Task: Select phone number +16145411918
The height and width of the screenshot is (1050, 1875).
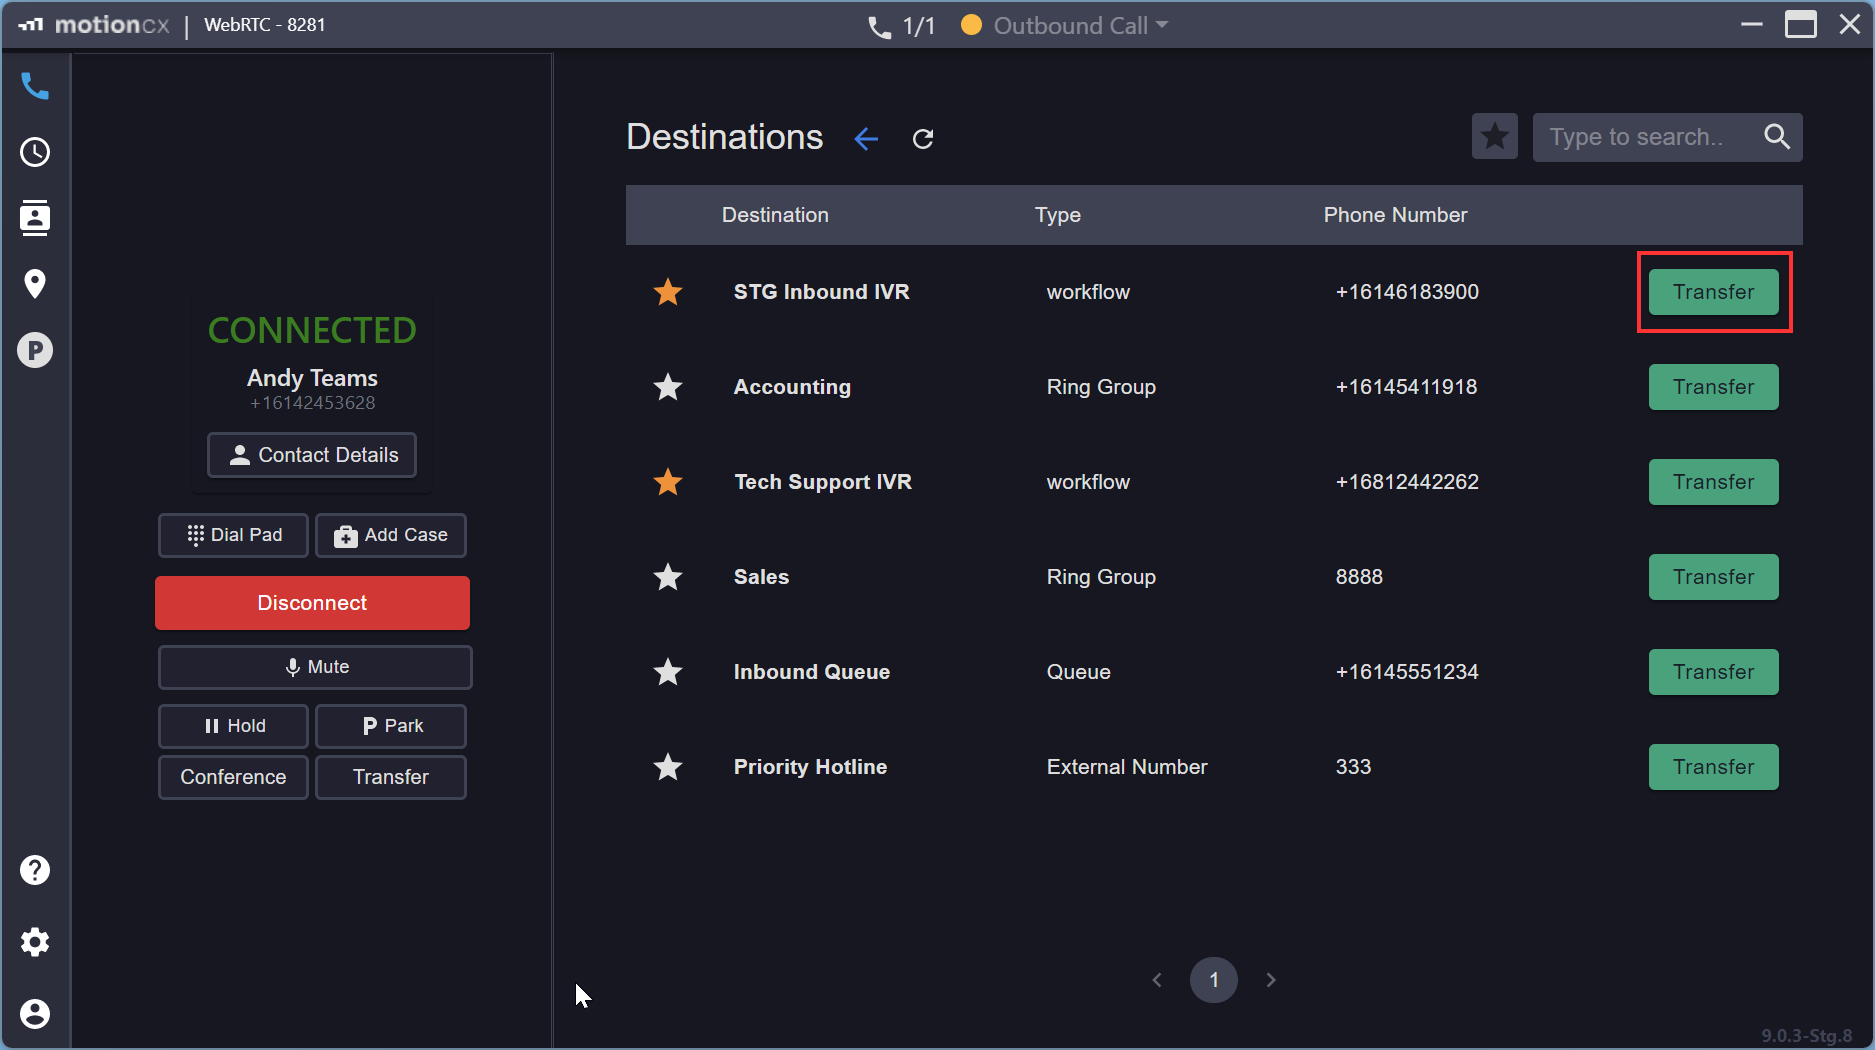Action: (1406, 387)
